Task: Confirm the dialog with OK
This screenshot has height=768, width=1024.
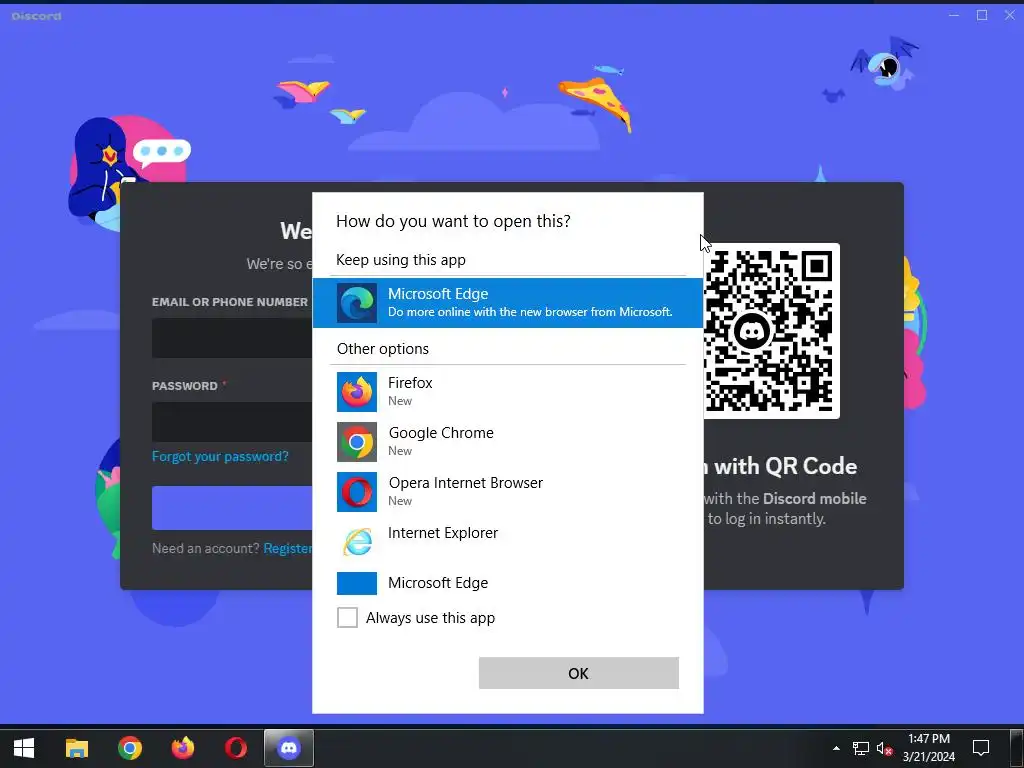Action: coord(579,673)
